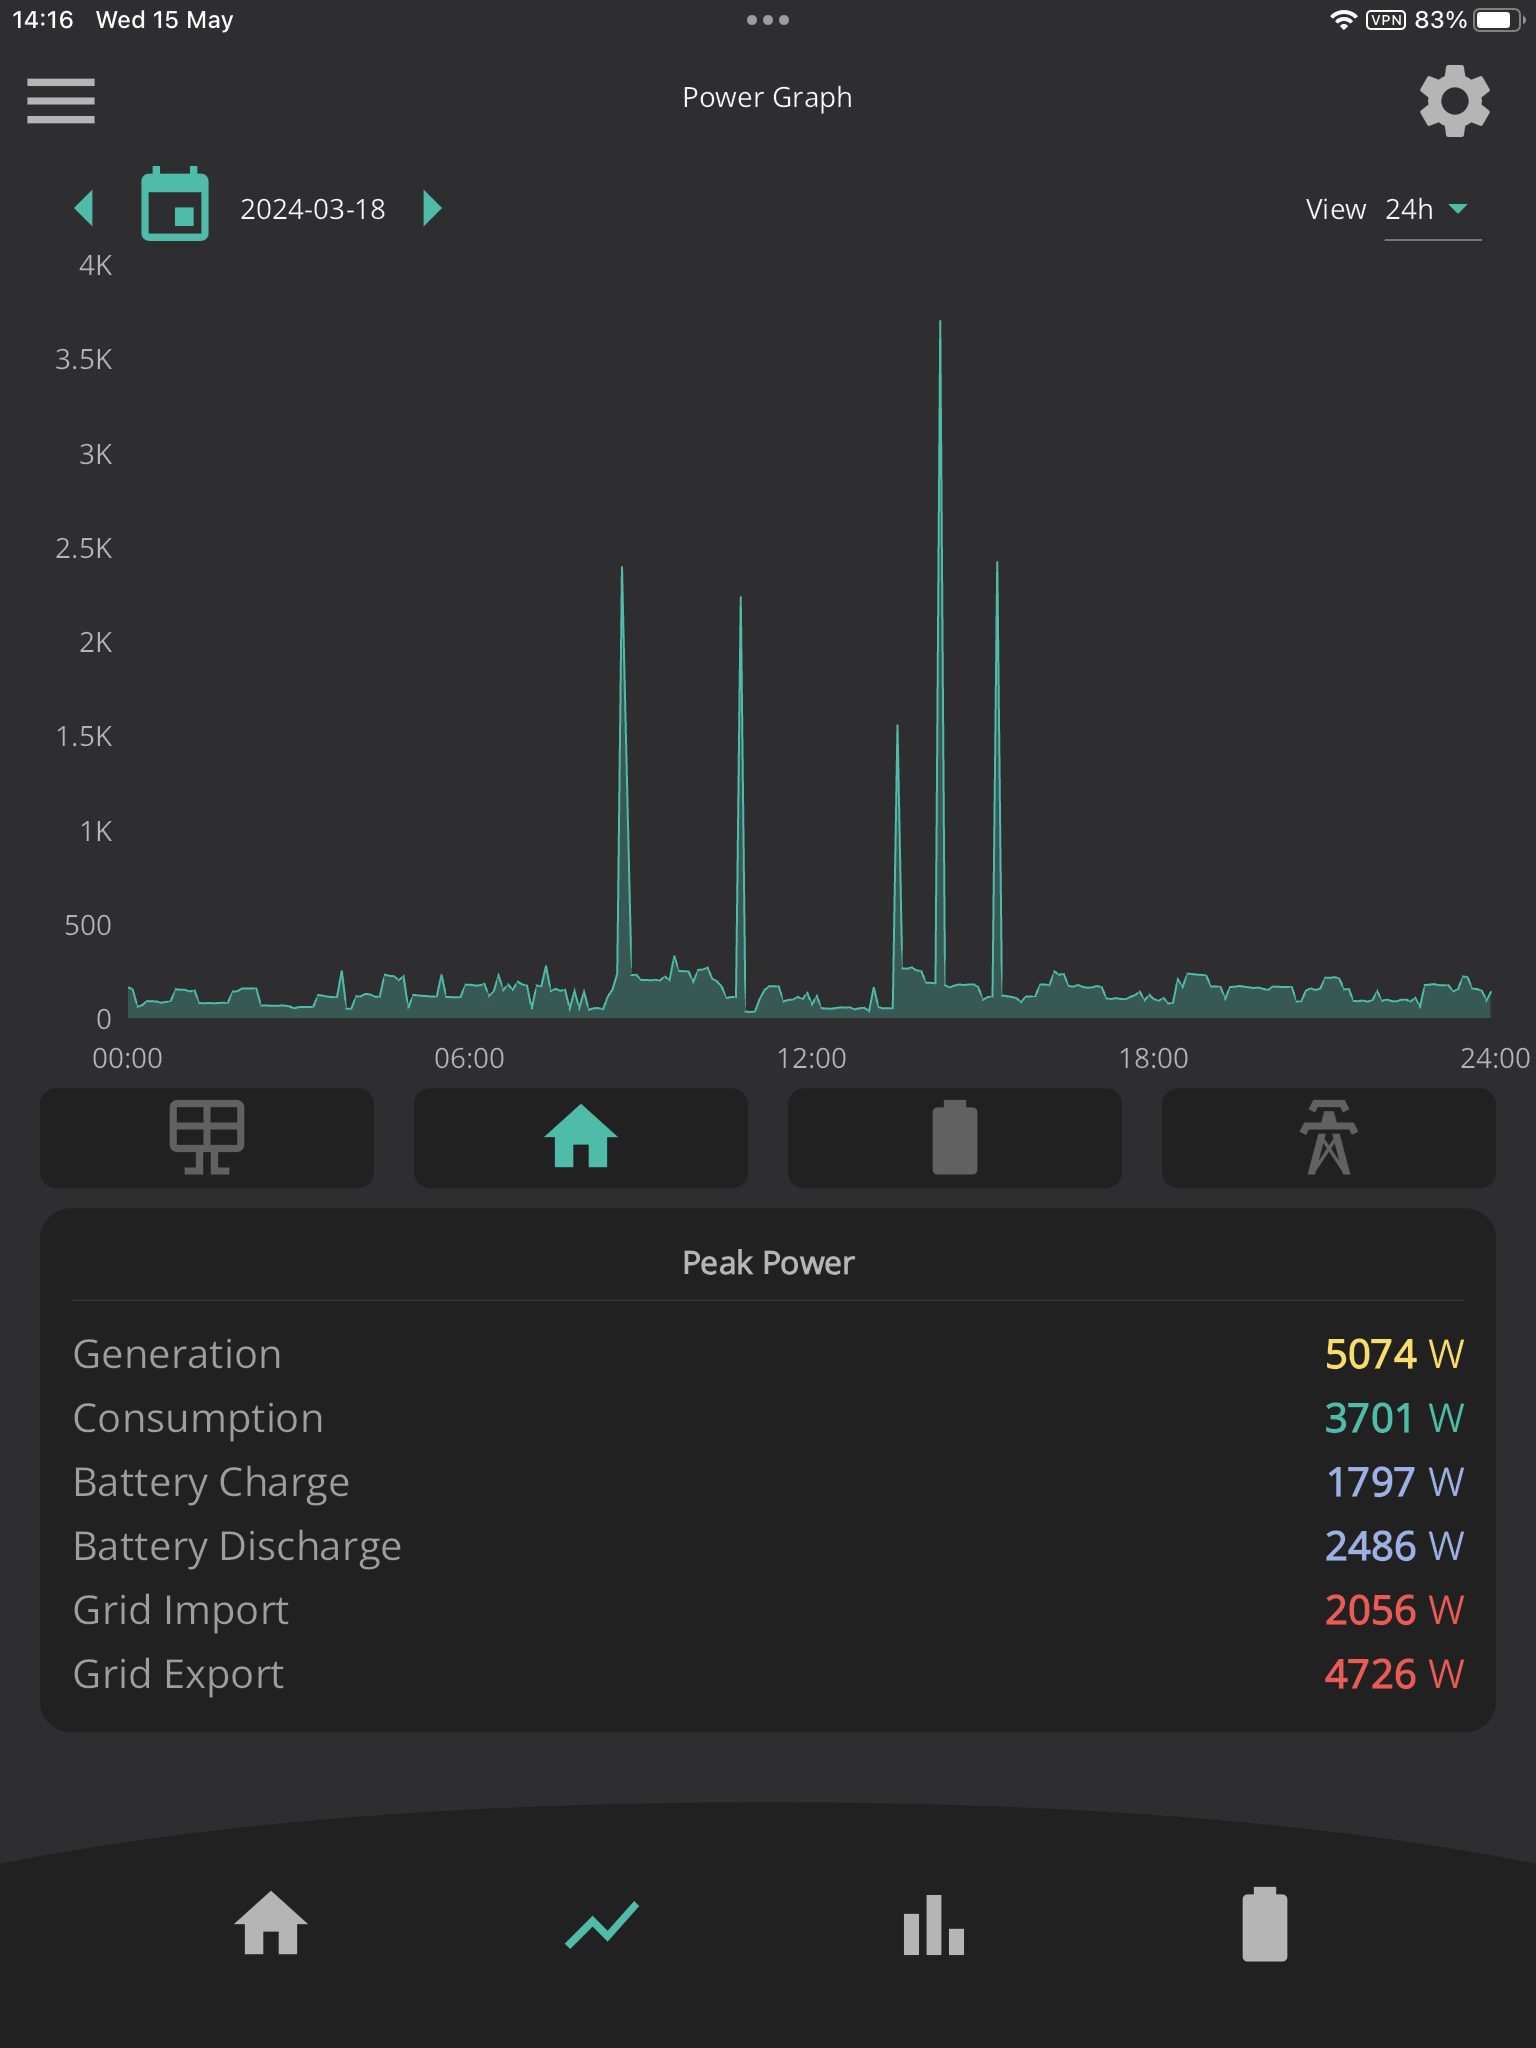Tap the 2024-03-18 date text
The image size is (1536, 2048).
[x=313, y=209]
